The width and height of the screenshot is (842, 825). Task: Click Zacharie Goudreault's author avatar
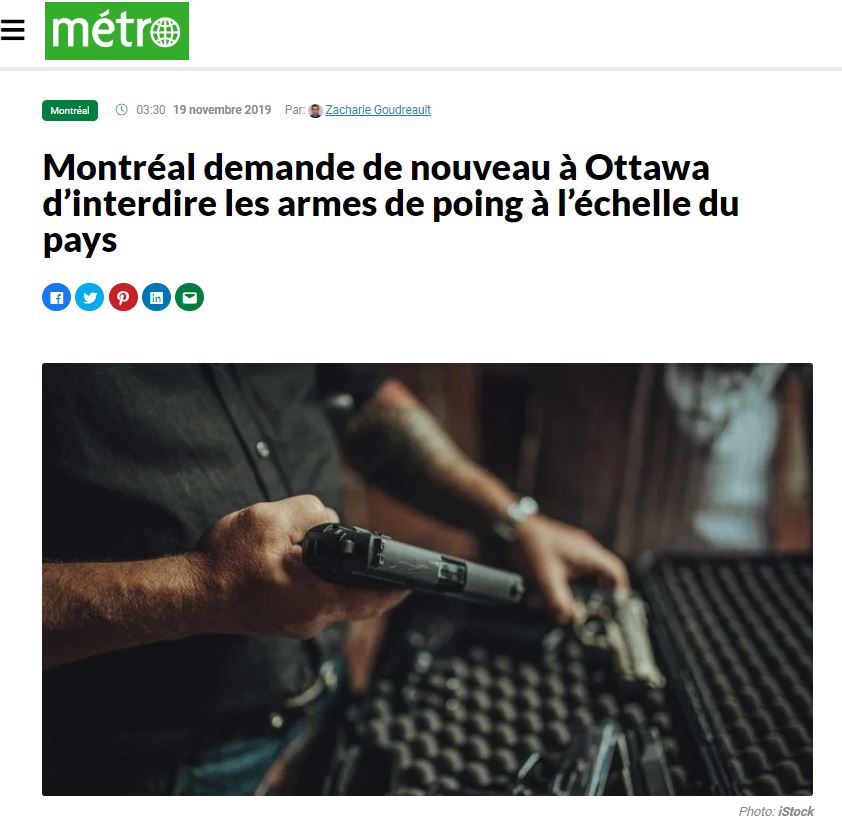315,111
